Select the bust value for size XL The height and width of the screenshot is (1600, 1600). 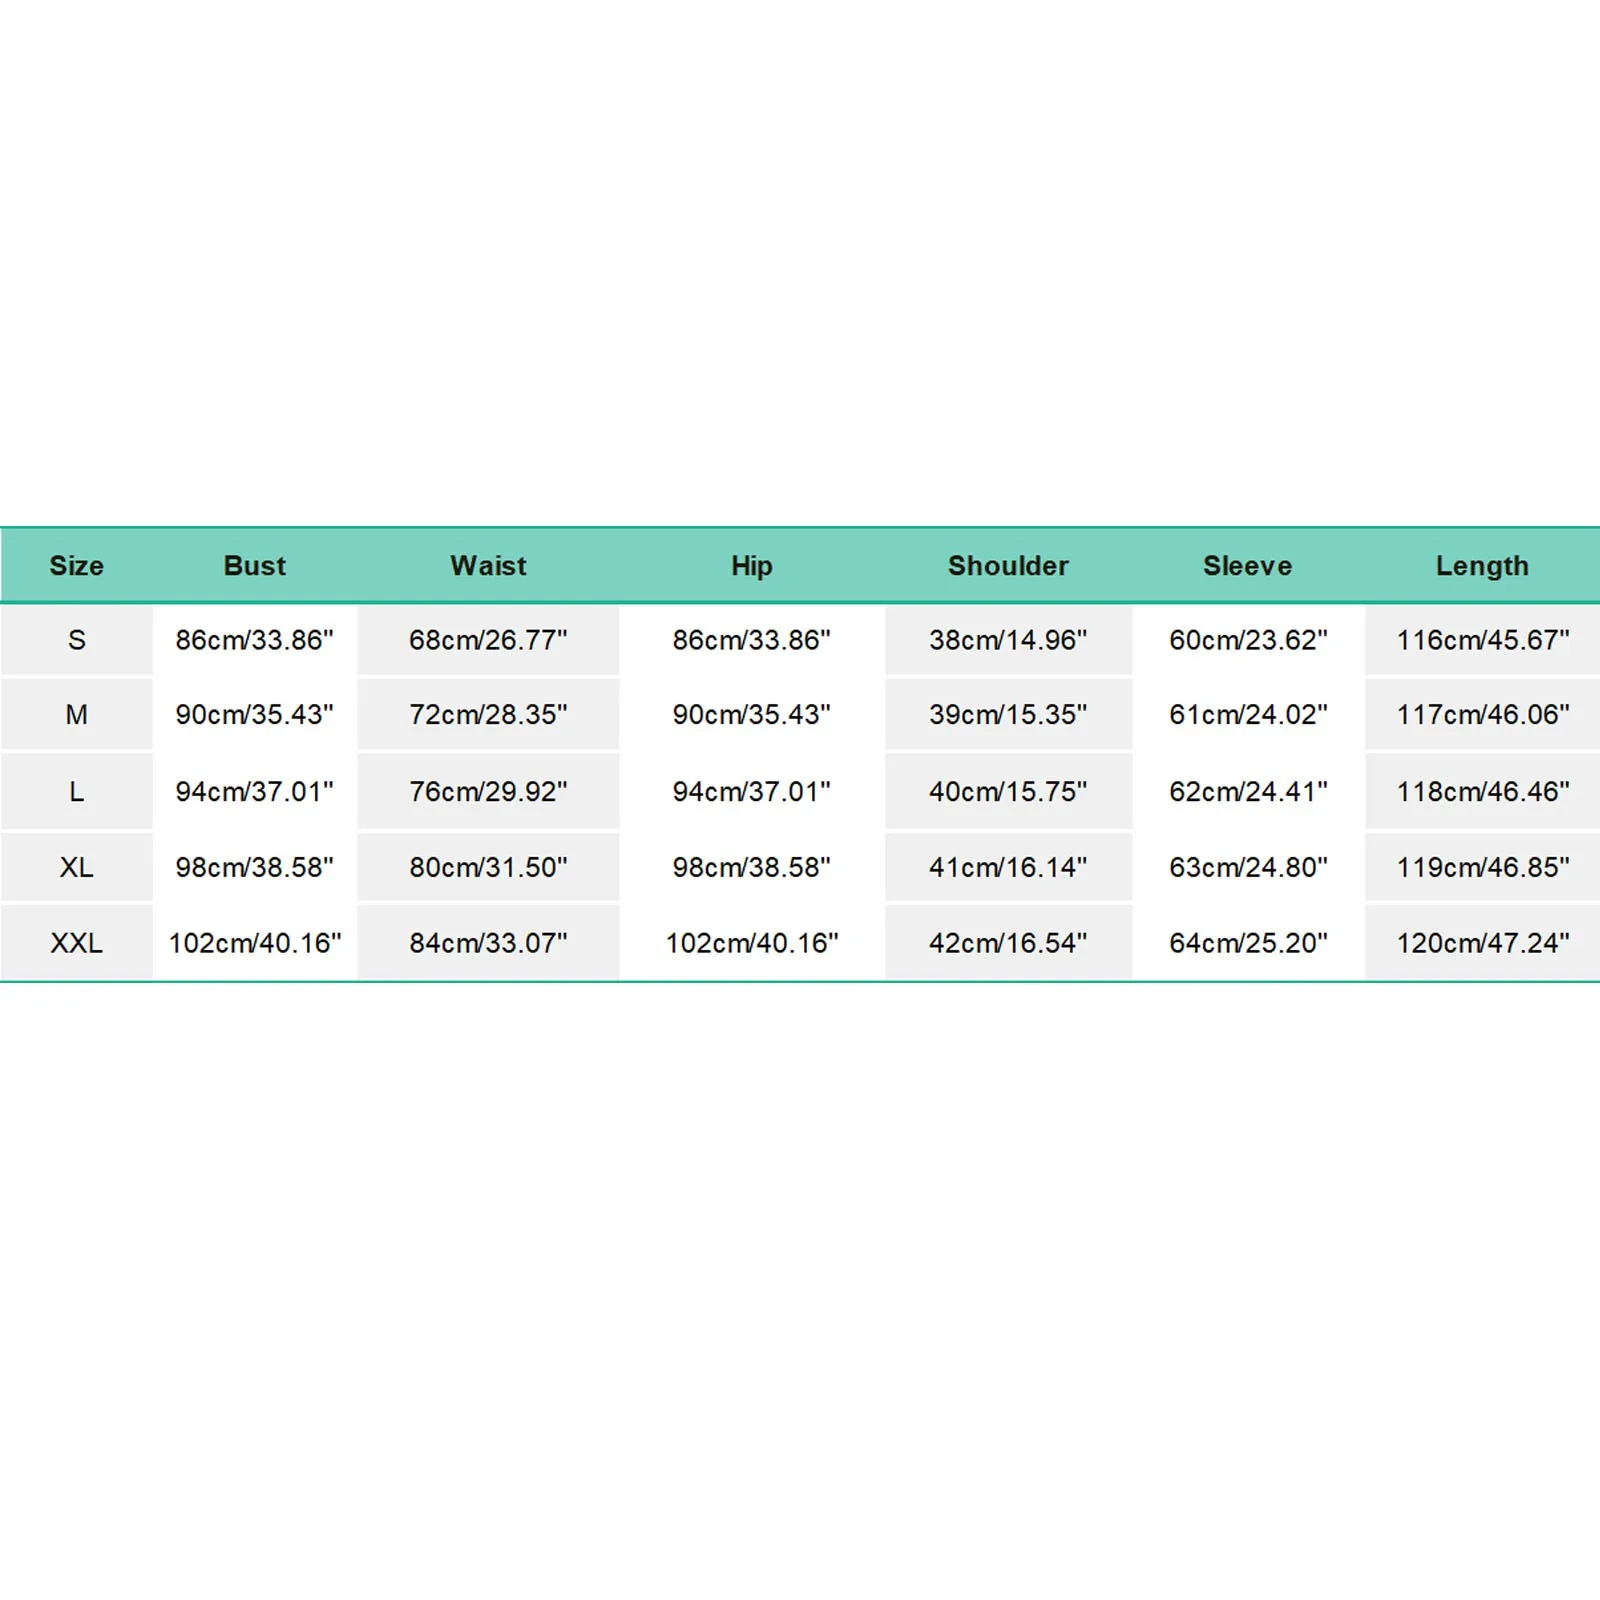[x=254, y=867]
